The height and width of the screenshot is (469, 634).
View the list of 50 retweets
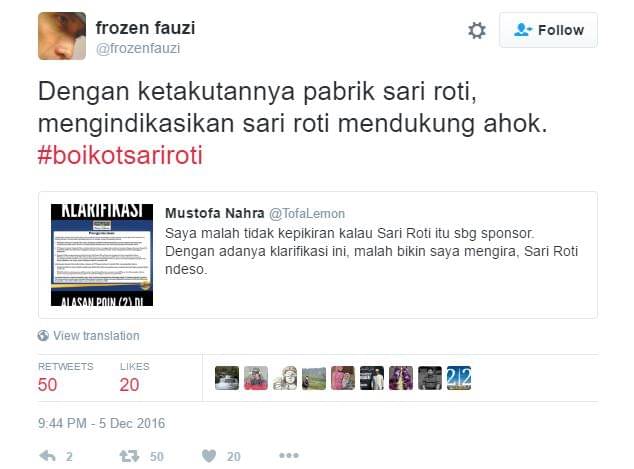click(x=65, y=377)
